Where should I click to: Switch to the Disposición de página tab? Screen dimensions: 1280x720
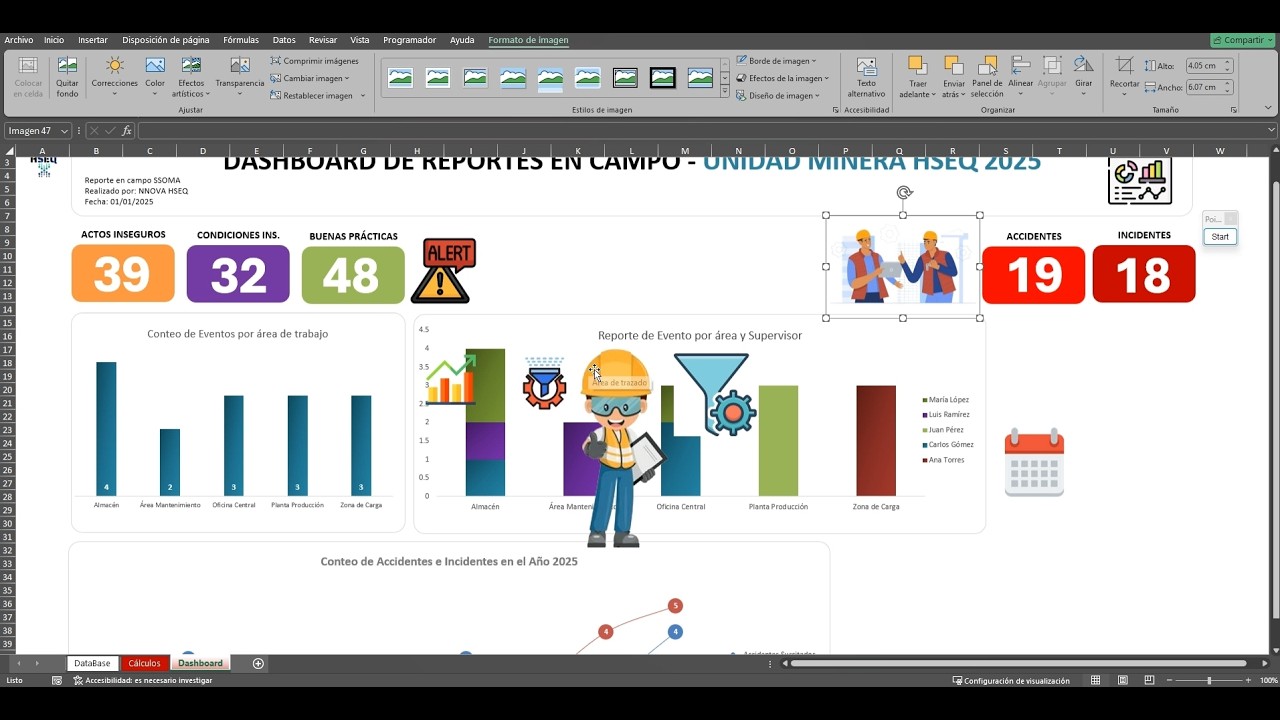pos(166,40)
